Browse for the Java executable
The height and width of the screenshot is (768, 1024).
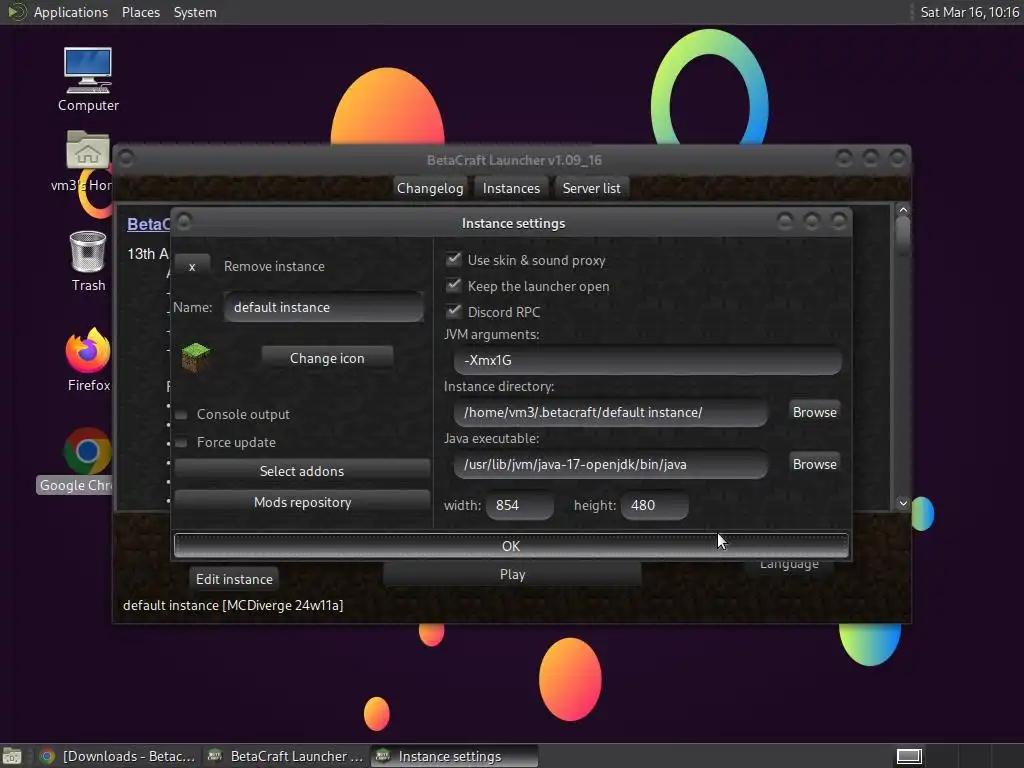click(x=814, y=464)
